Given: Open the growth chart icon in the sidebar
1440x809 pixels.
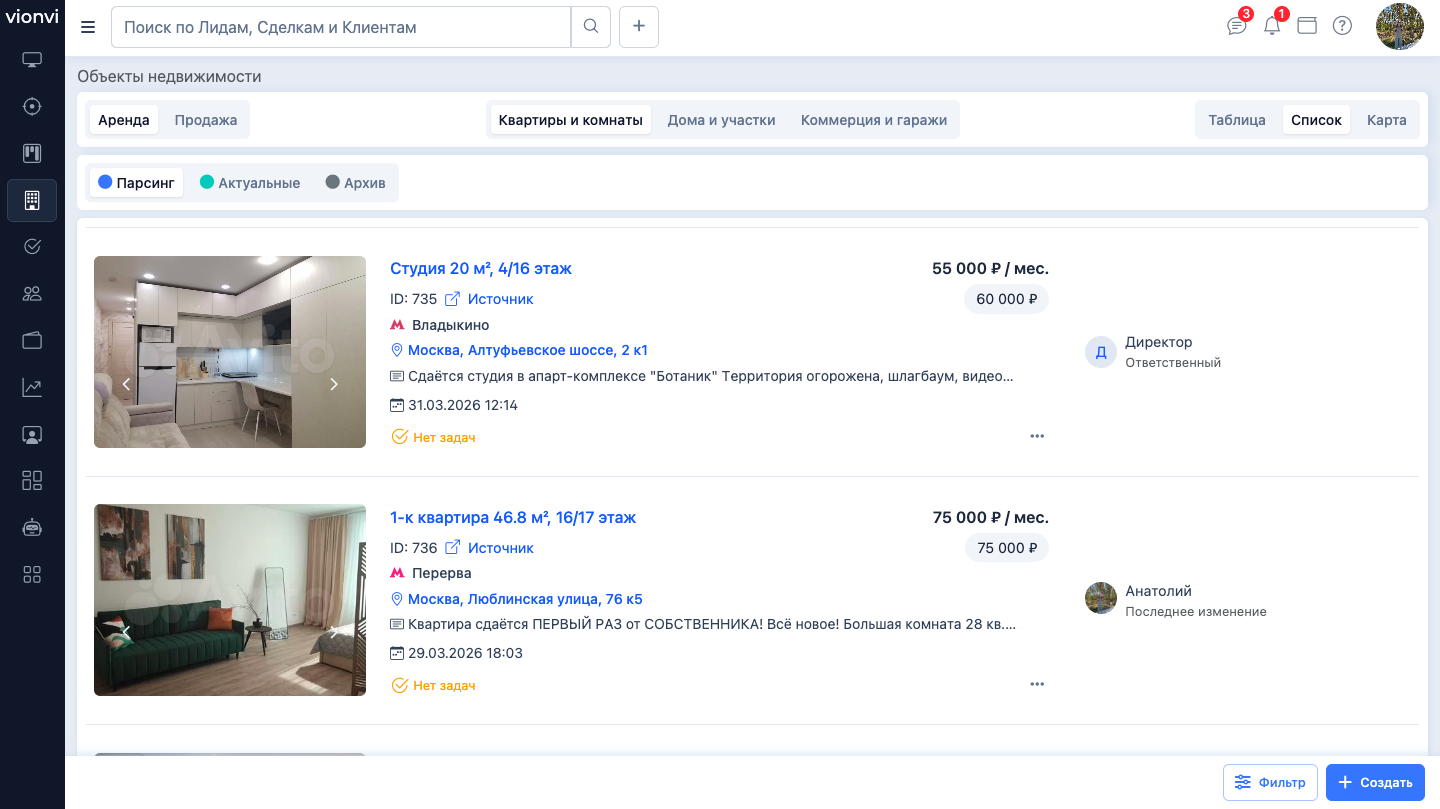Looking at the screenshot, I should [32, 387].
